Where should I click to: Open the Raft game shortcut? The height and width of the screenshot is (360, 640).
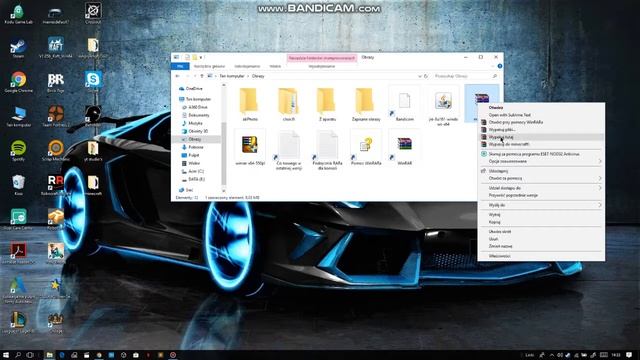[x=56, y=48]
